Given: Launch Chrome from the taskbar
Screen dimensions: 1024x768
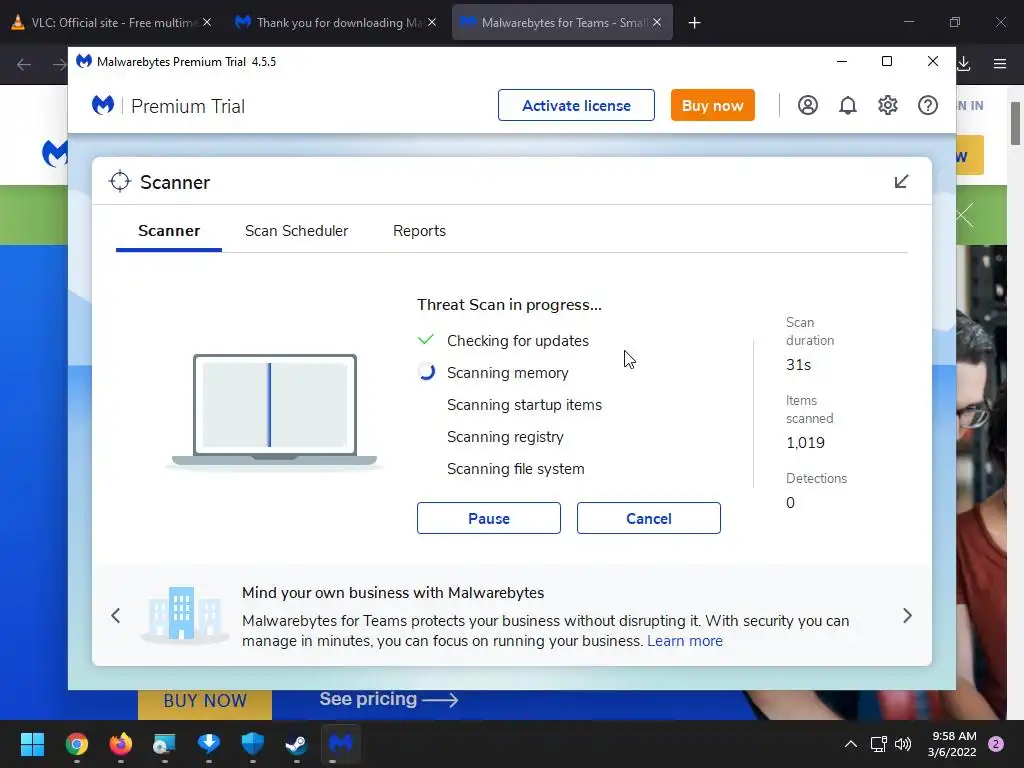Looking at the screenshot, I should click(76, 744).
